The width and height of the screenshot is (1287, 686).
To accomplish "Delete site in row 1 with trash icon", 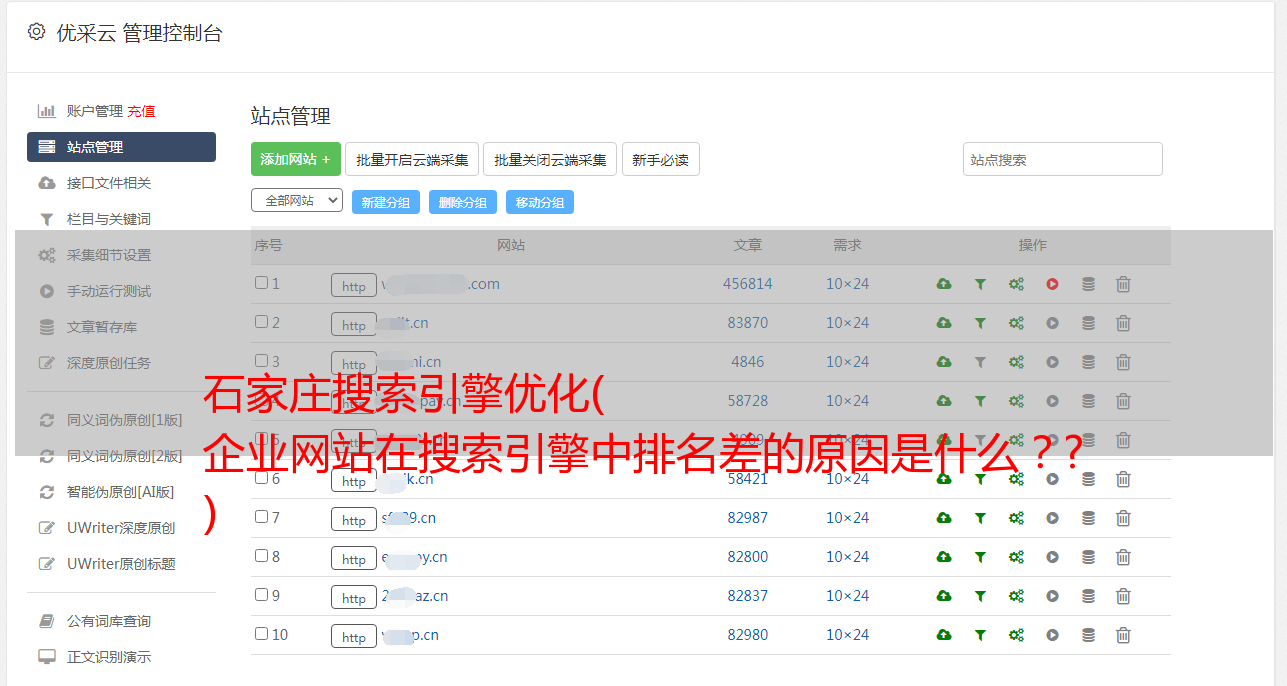I will coord(1123,284).
